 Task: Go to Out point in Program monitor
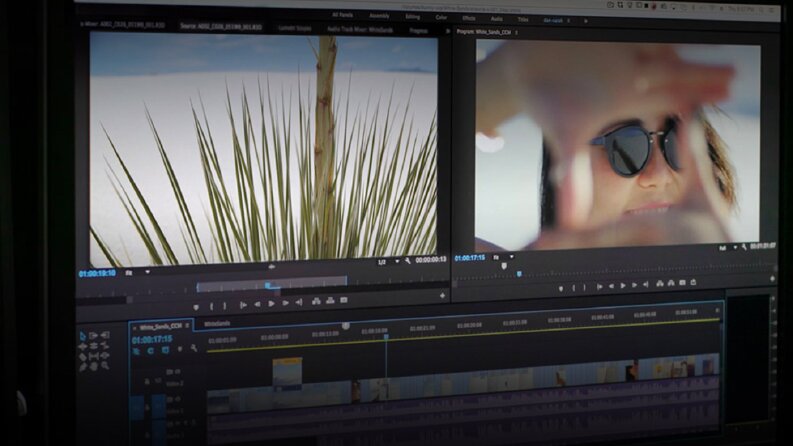(x=646, y=285)
